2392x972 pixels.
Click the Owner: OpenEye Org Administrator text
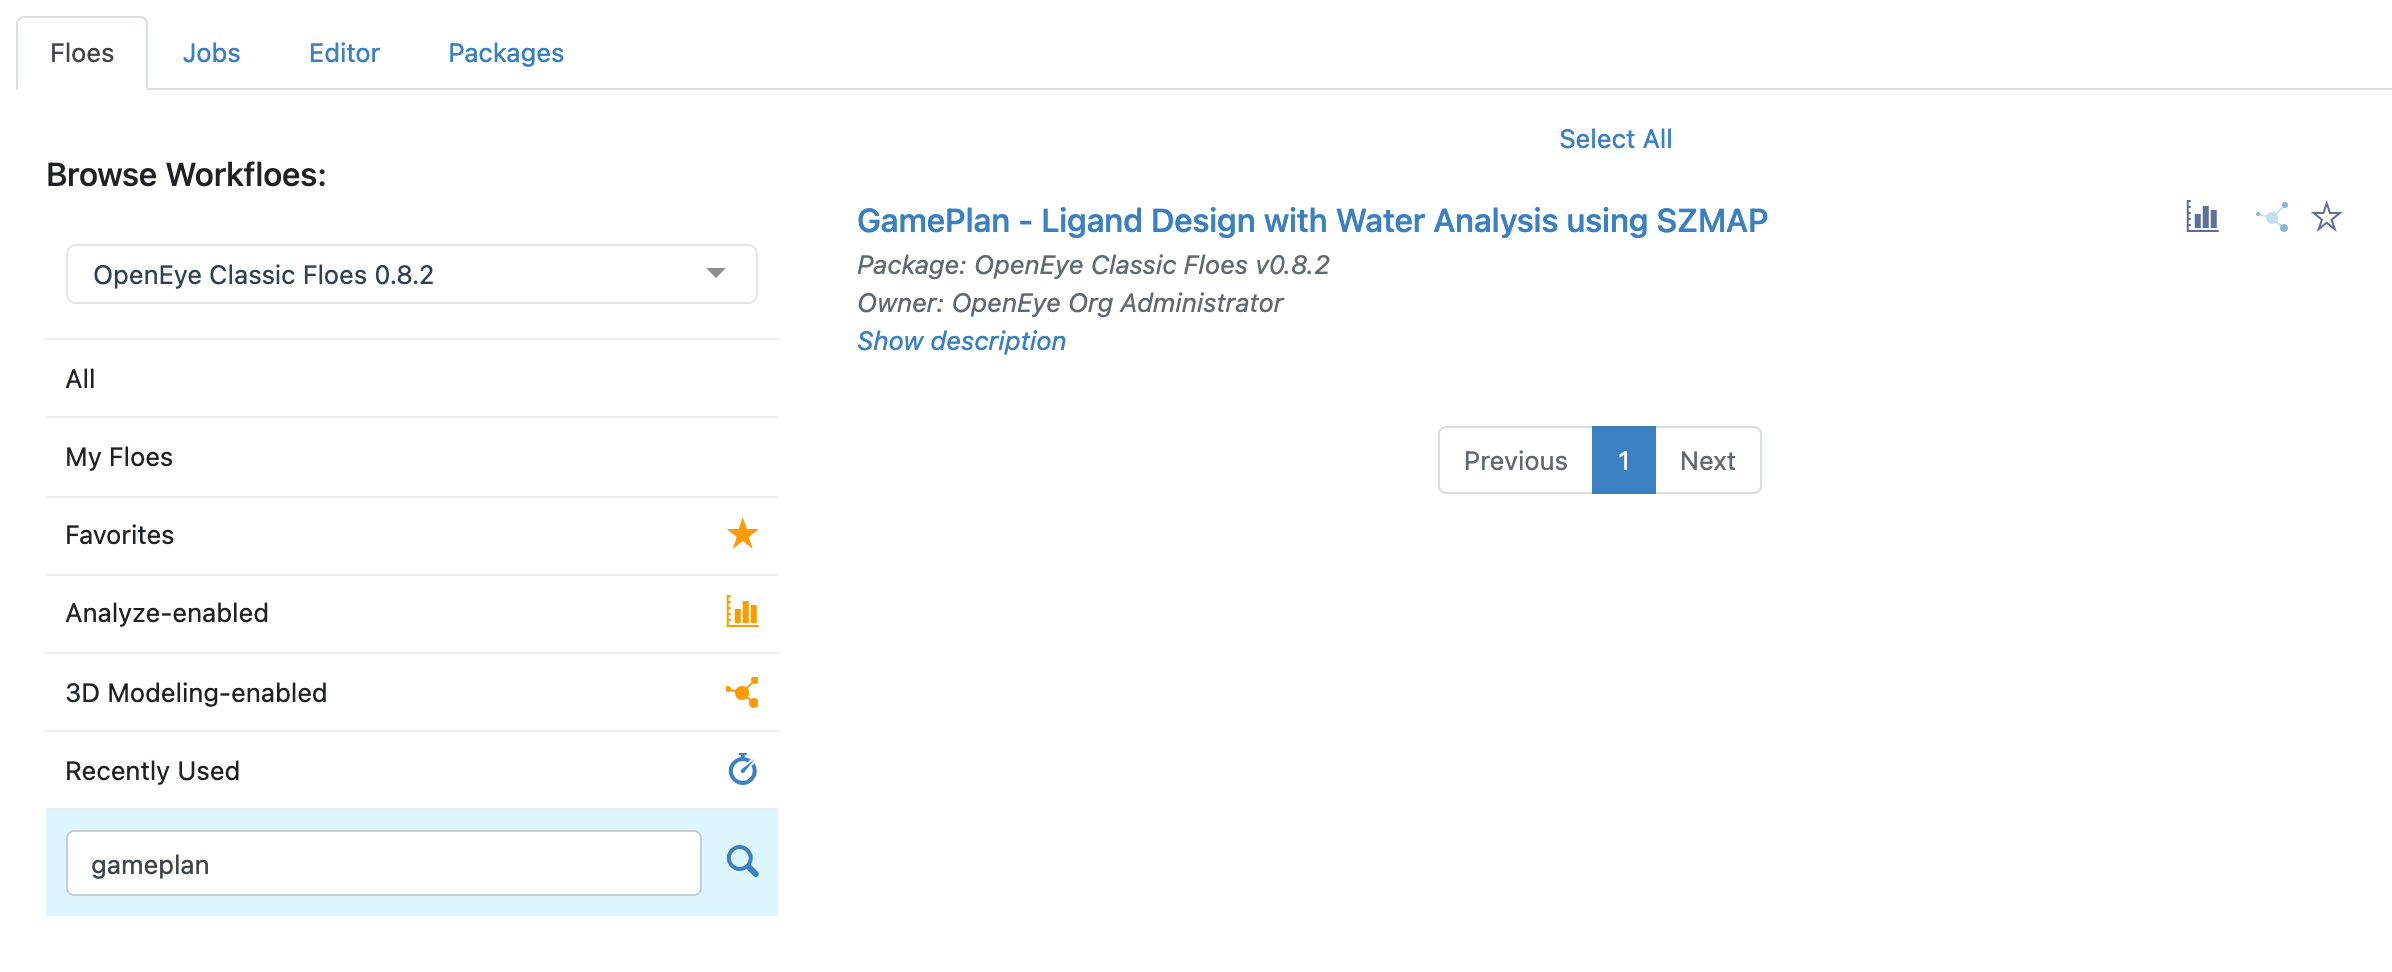(1070, 303)
